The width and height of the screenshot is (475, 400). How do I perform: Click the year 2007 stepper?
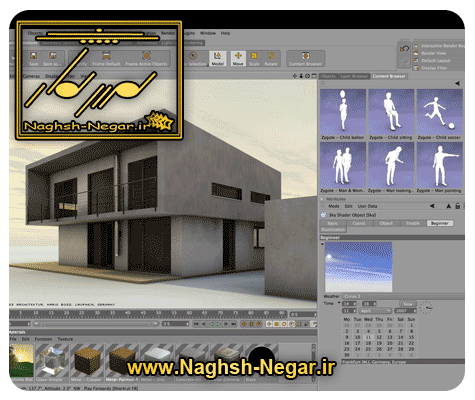tap(415, 311)
